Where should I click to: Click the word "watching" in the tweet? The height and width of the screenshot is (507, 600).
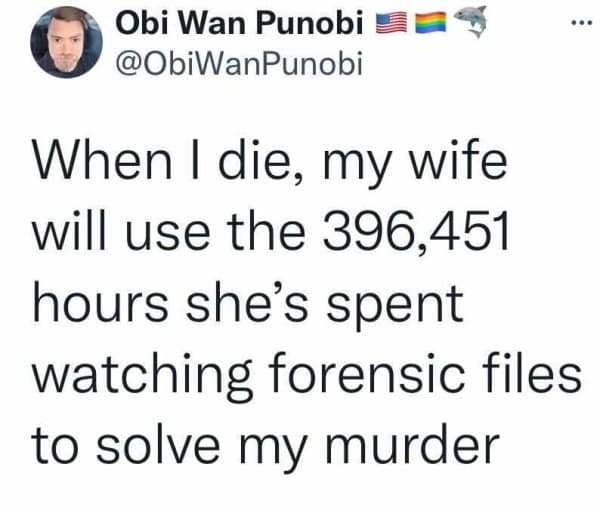pos(149,374)
